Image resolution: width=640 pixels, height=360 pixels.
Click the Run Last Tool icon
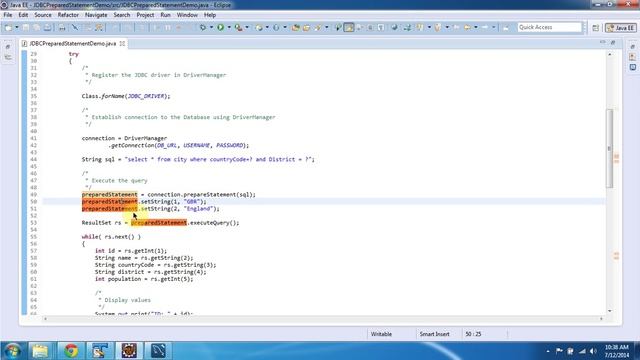click(x=238, y=27)
